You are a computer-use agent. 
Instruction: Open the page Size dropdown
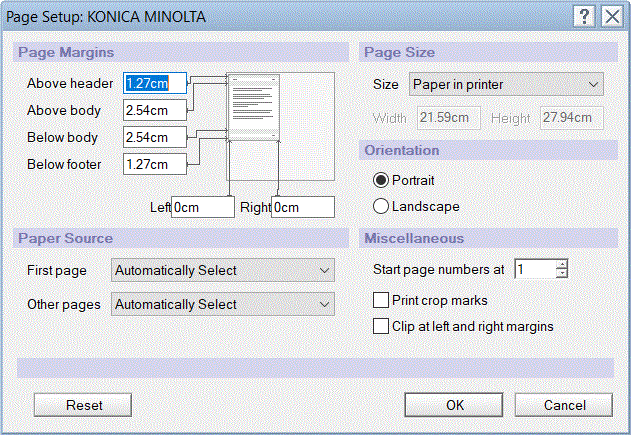(506, 84)
